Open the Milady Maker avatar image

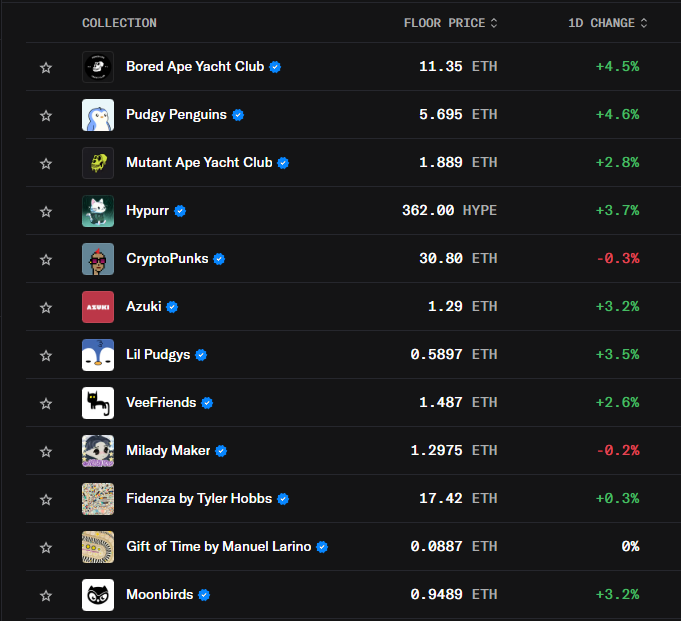click(x=98, y=451)
